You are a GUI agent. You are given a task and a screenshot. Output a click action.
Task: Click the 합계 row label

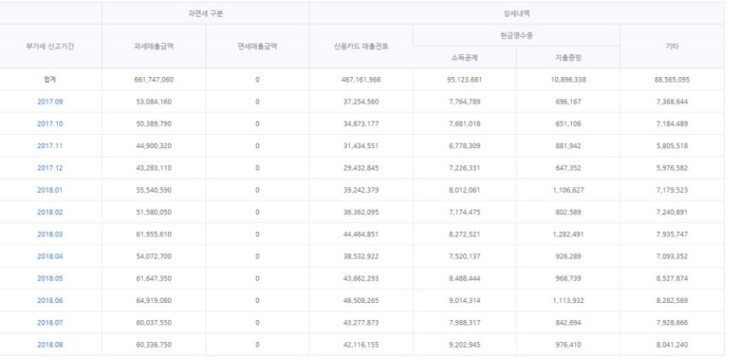(50, 80)
